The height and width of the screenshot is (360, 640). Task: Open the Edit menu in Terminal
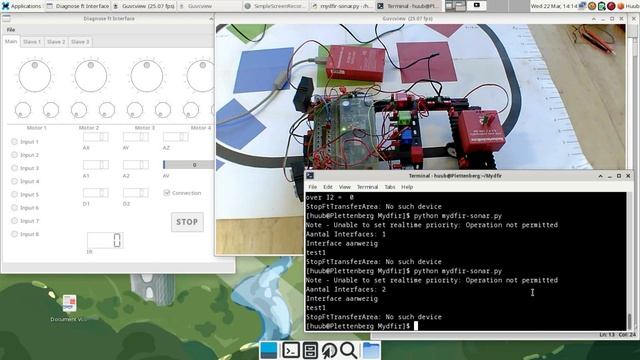coord(328,187)
